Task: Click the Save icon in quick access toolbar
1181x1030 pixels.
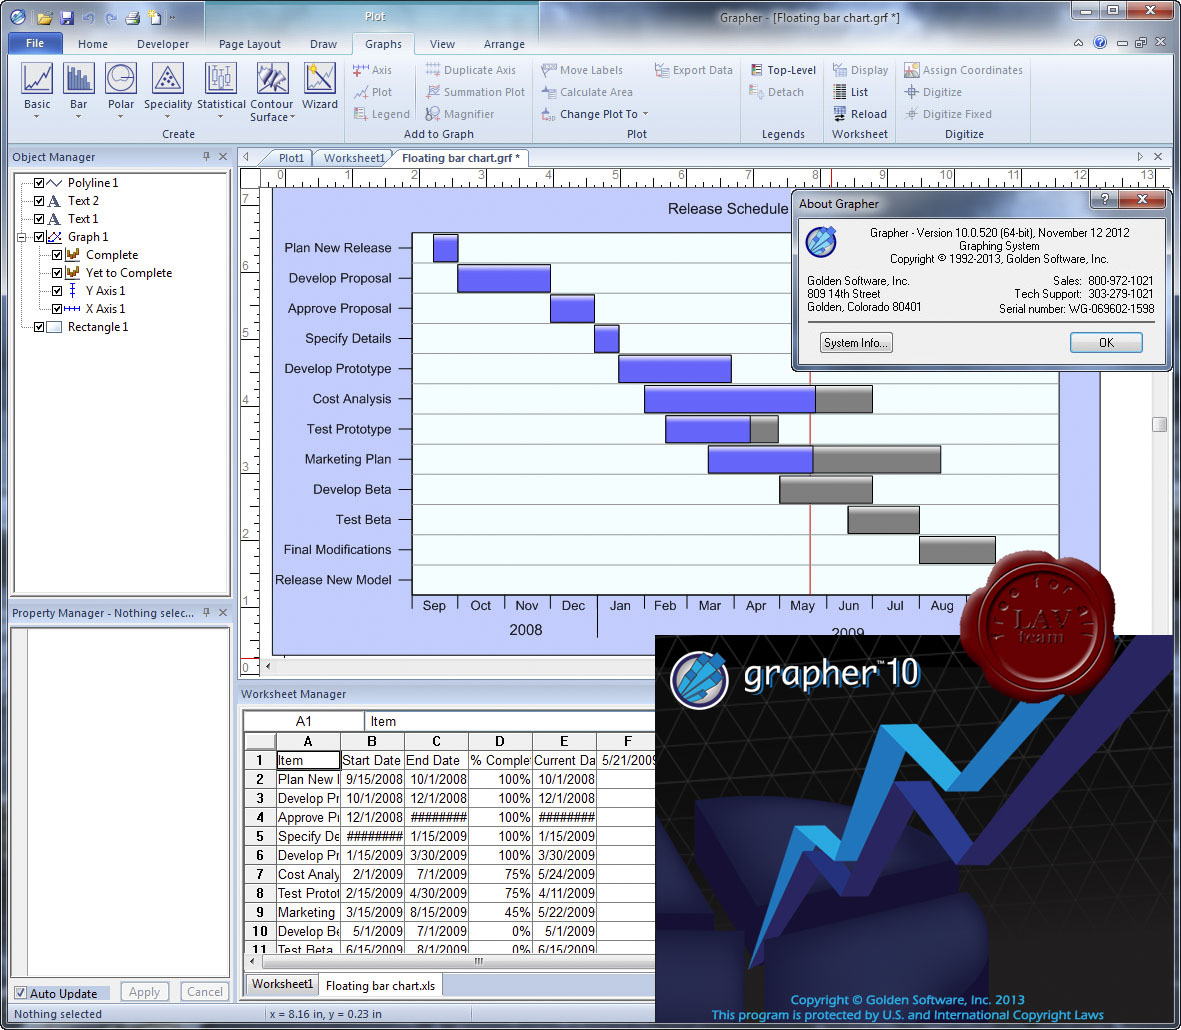Action: coord(66,17)
